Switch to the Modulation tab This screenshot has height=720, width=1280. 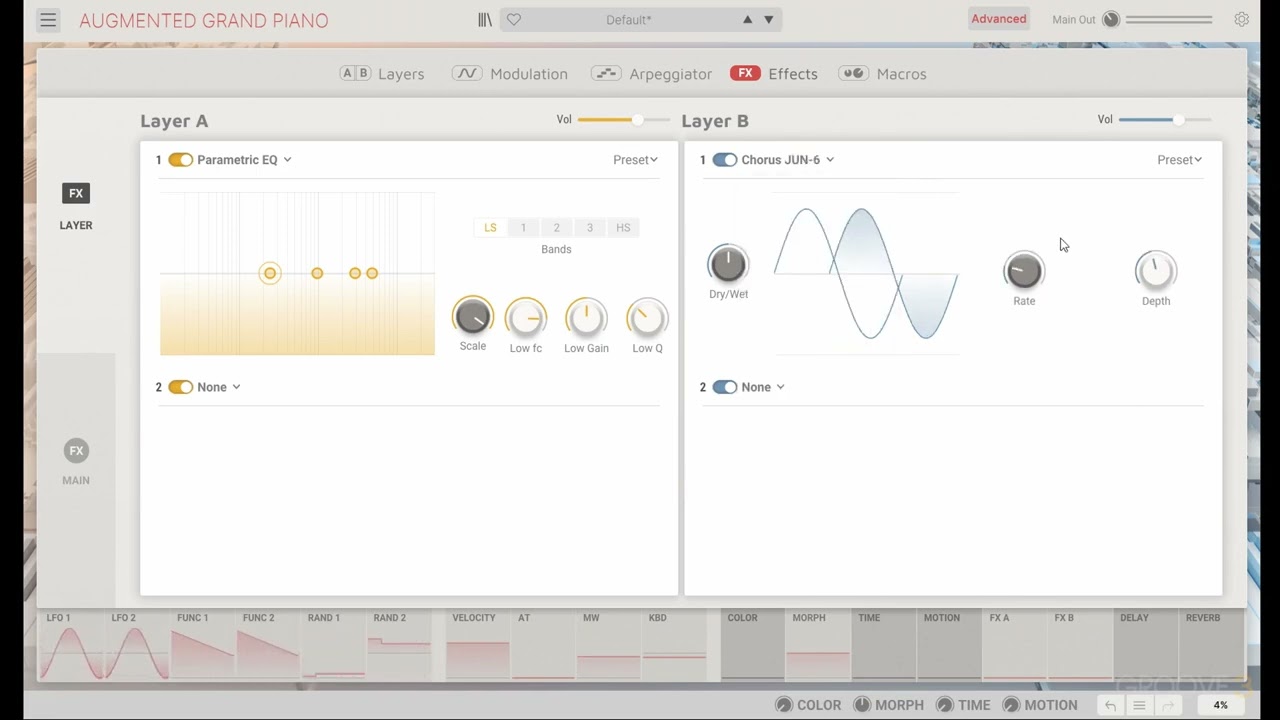coord(510,74)
